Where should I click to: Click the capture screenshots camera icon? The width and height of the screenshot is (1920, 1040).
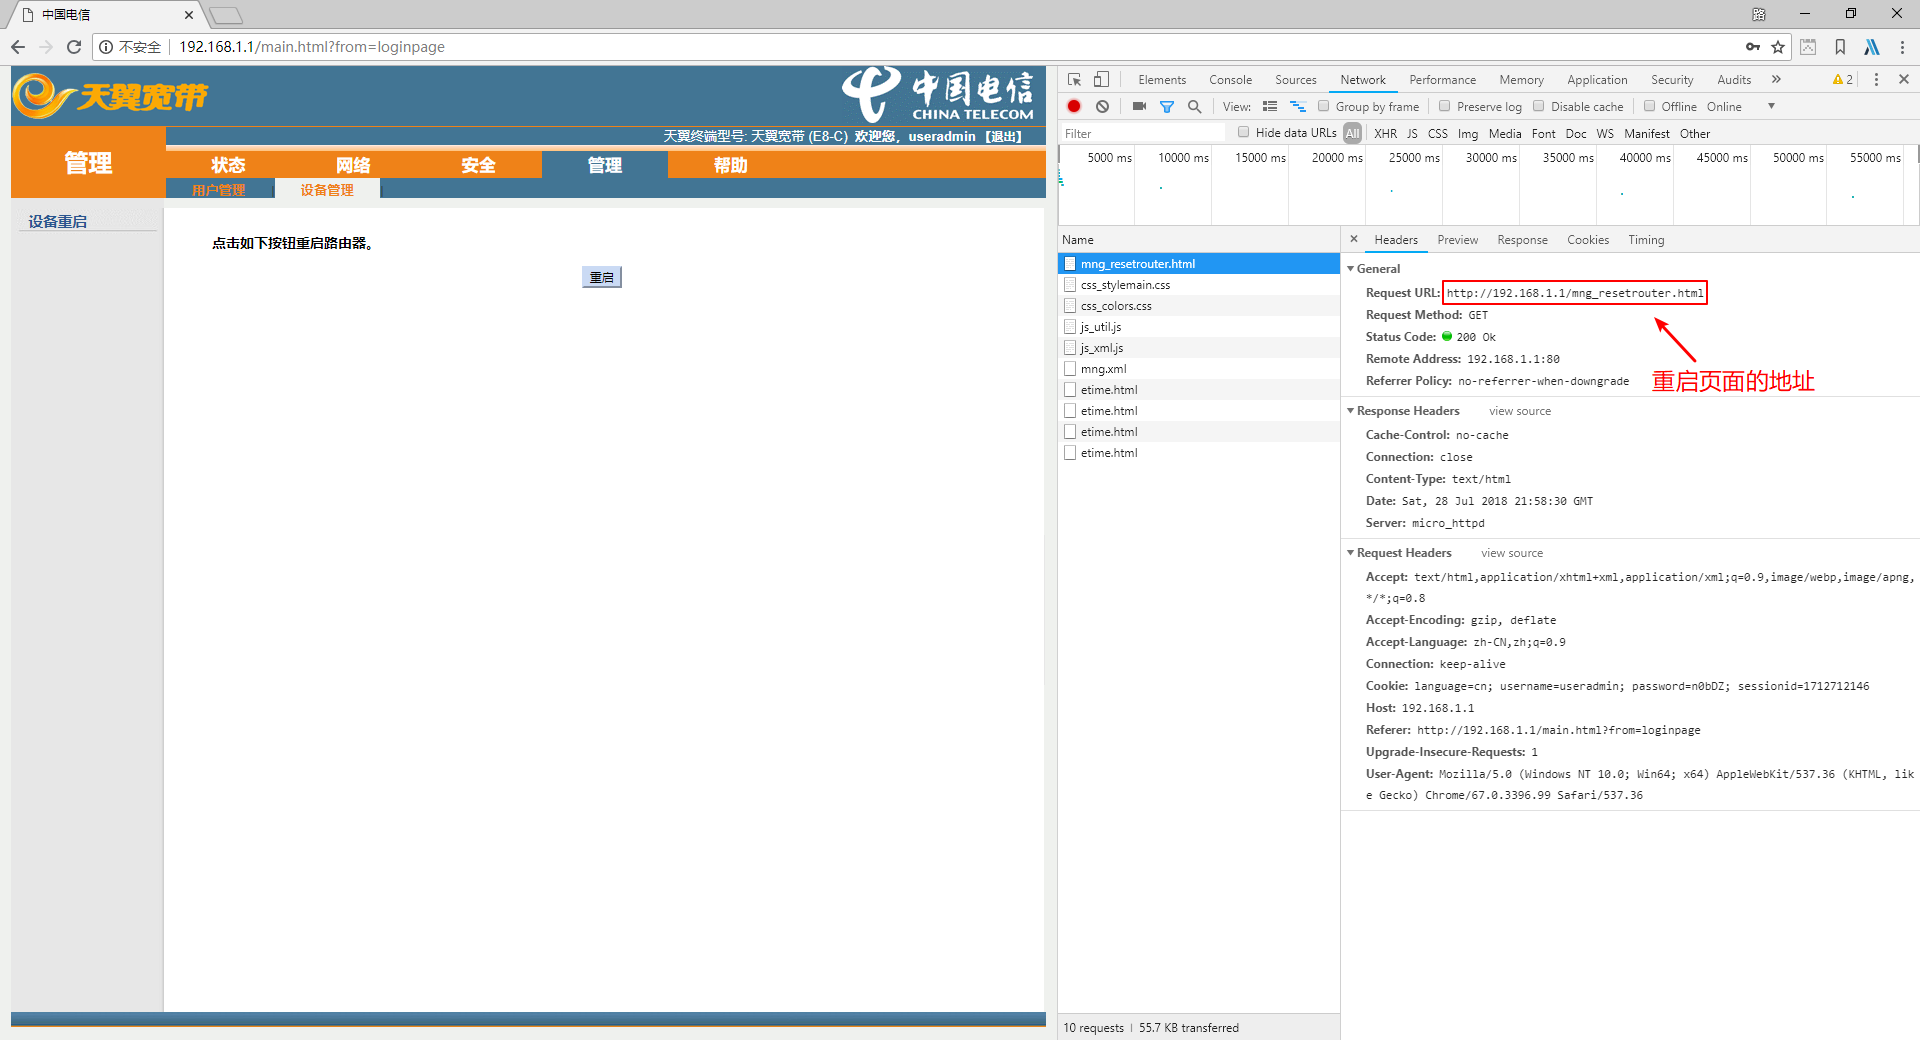(x=1139, y=106)
